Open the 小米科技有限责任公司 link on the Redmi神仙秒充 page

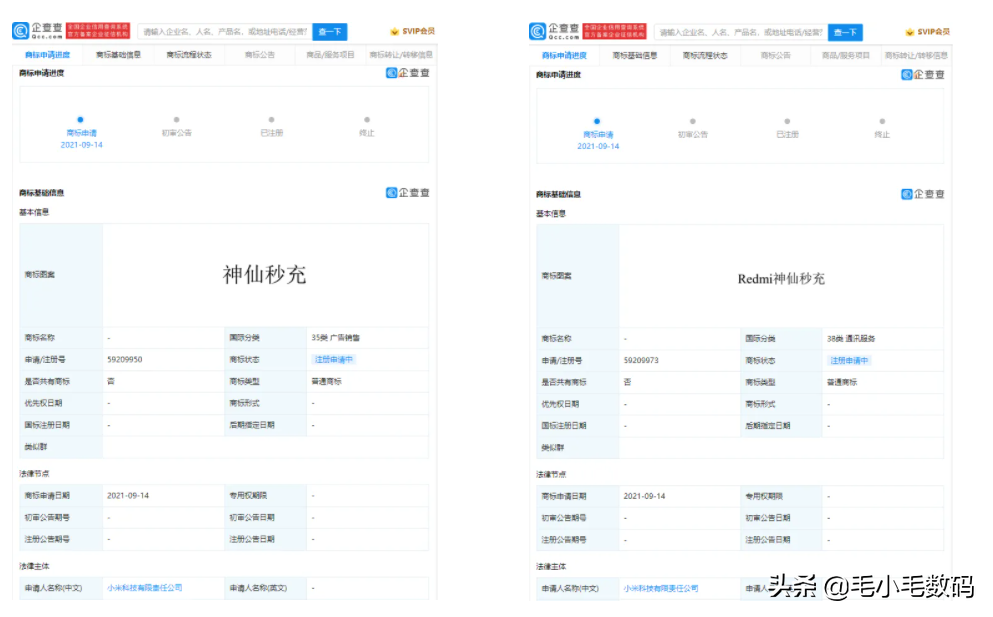click(661, 588)
